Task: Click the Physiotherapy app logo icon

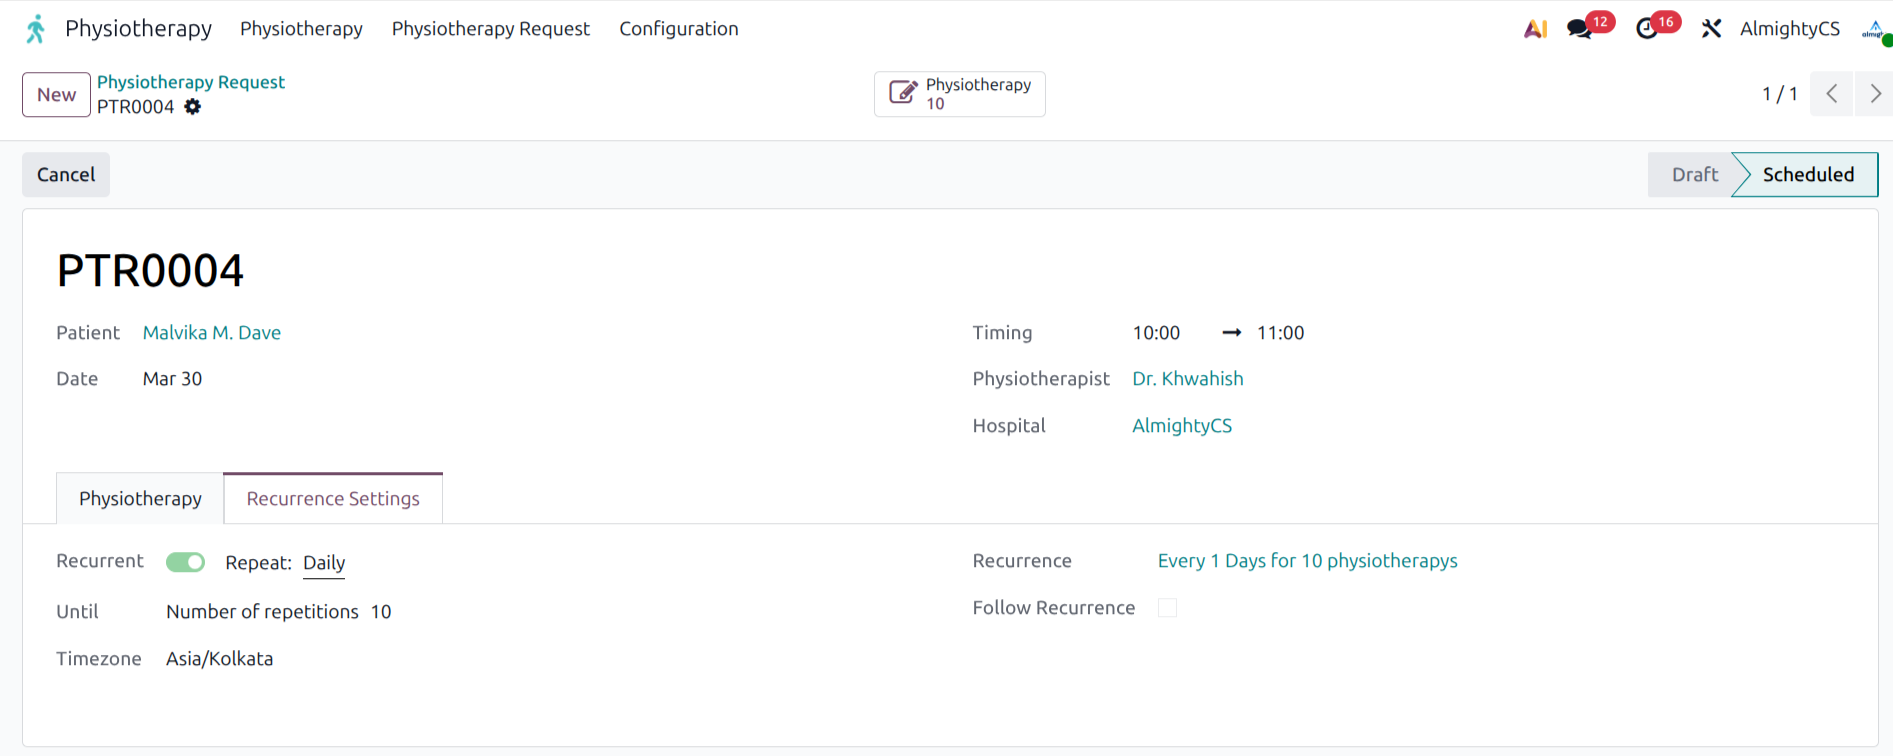Action: (x=36, y=29)
